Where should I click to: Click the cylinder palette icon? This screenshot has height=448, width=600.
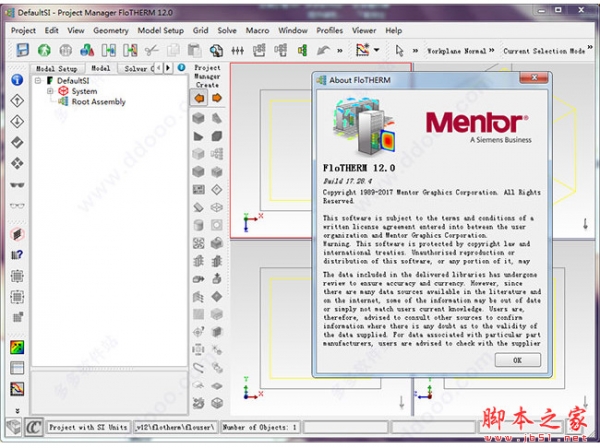198,225
